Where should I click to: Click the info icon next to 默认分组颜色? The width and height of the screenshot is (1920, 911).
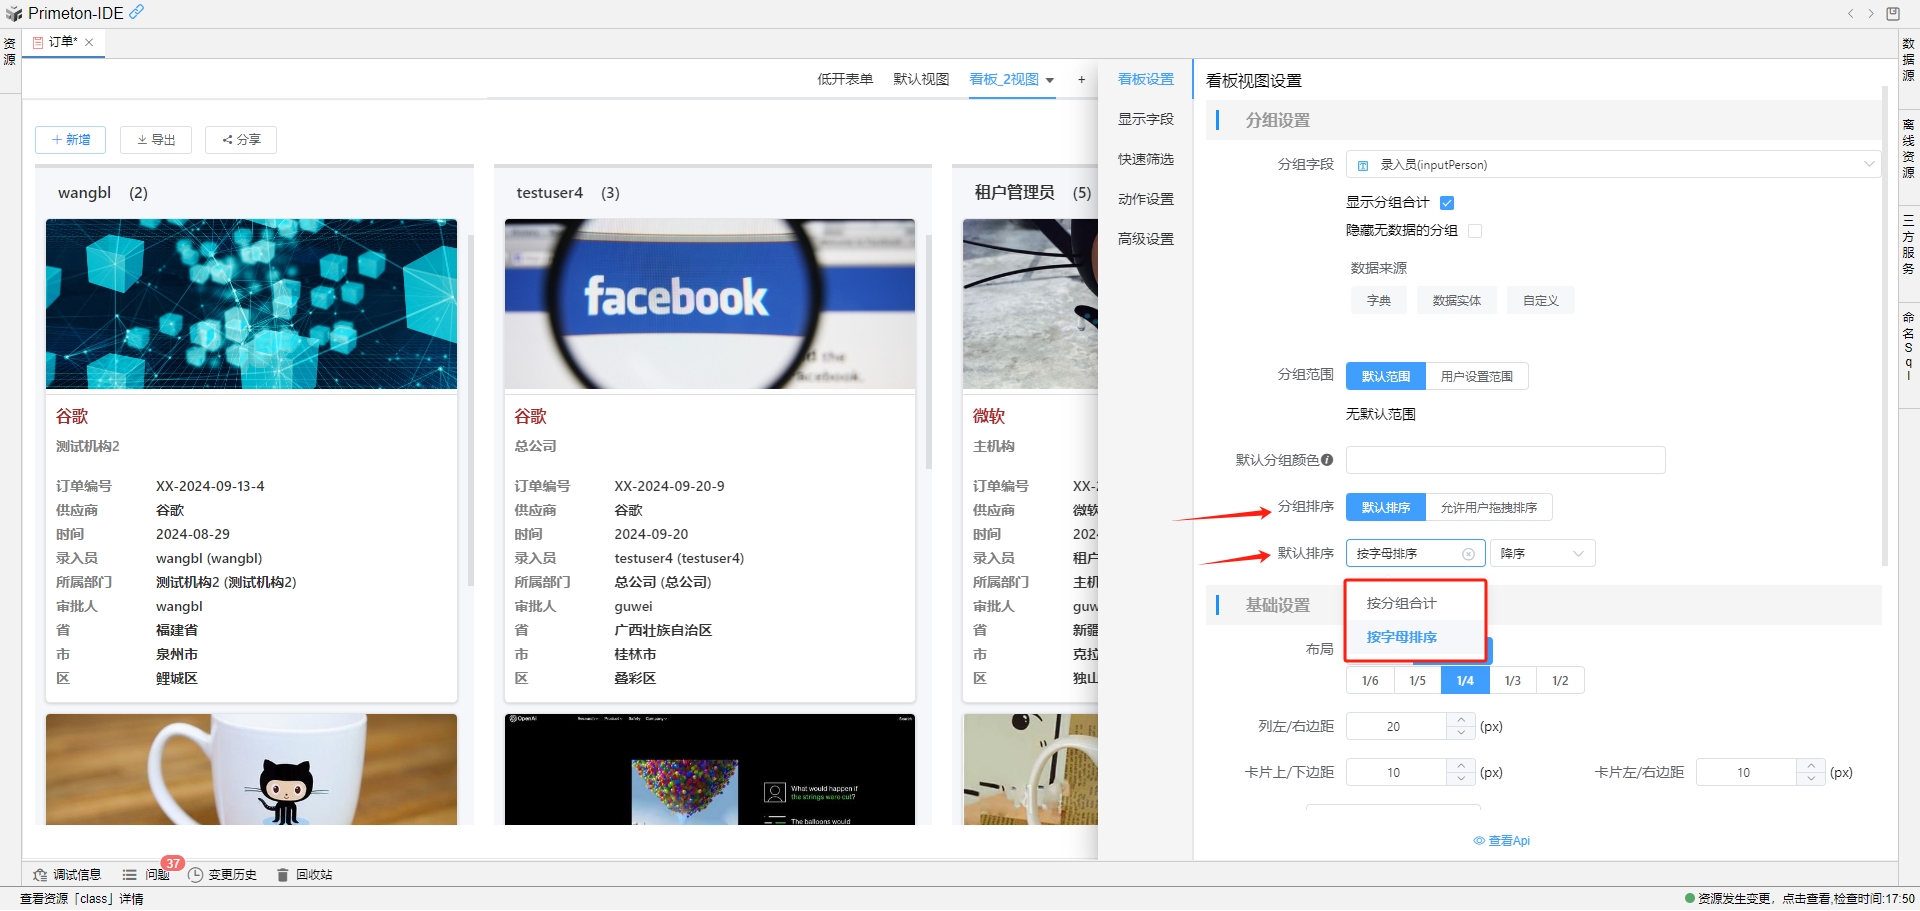[x=1327, y=460]
